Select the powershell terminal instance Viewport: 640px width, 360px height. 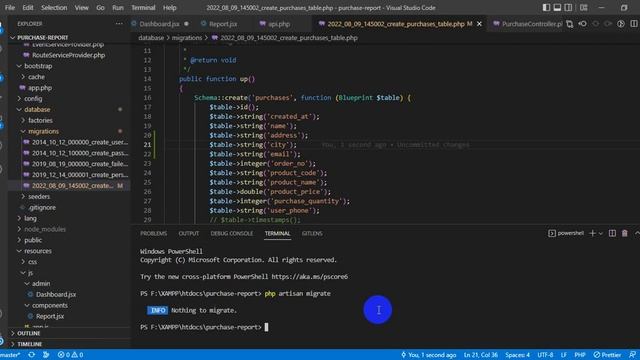[566, 233]
